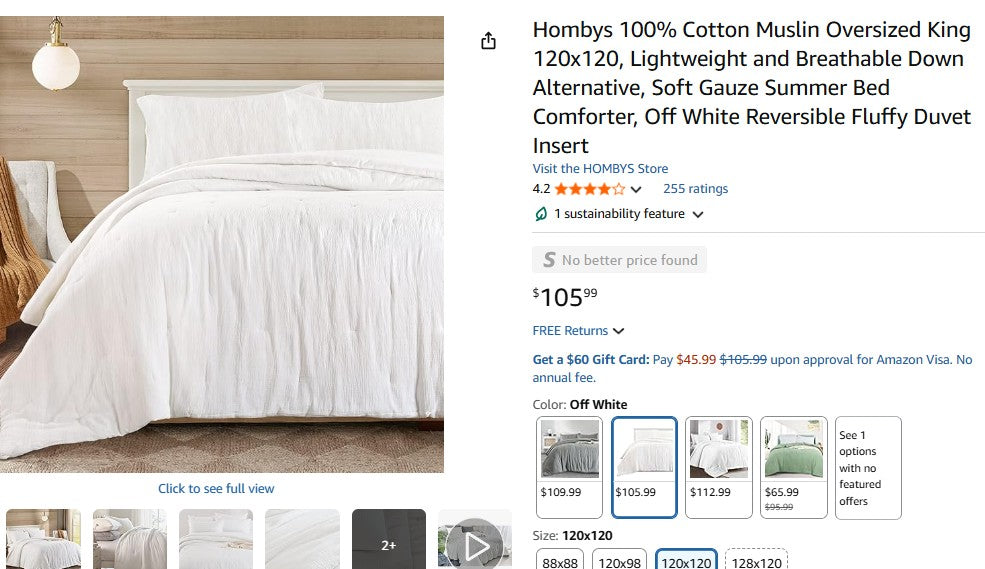Click the share icon above product image
The image size is (985, 569).
[488, 41]
